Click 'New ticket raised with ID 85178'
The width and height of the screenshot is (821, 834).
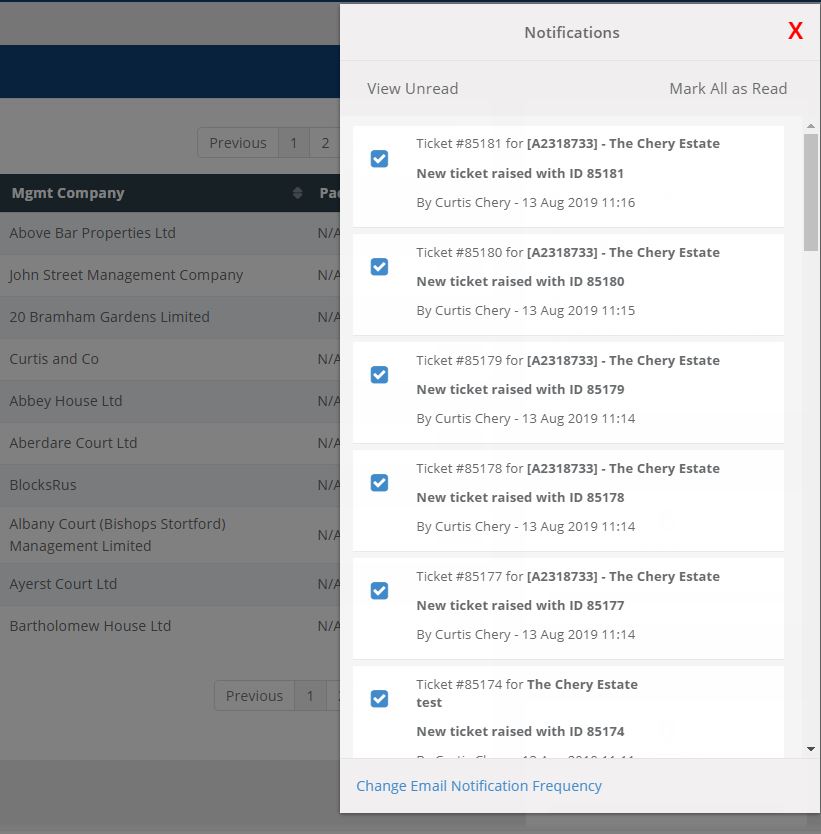coord(520,497)
